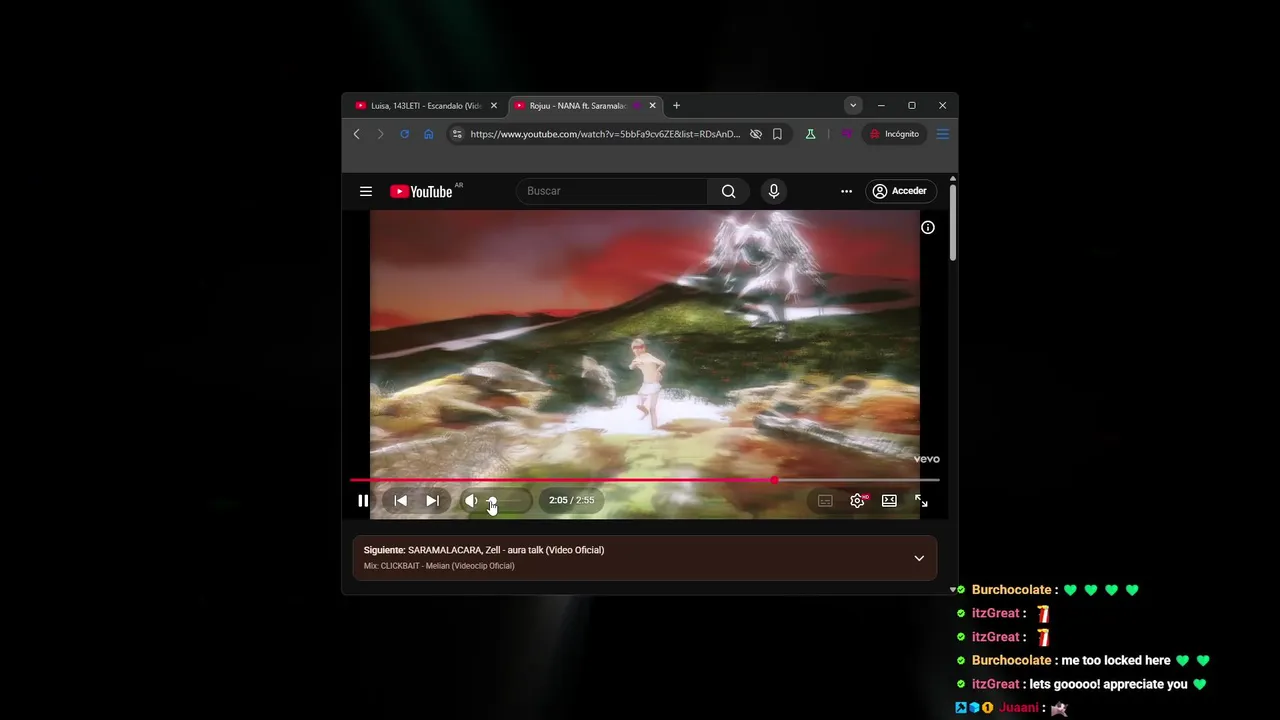Expand the Siguiente playlist panel
Image resolution: width=1280 pixels, height=720 pixels.
coord(919,558)
